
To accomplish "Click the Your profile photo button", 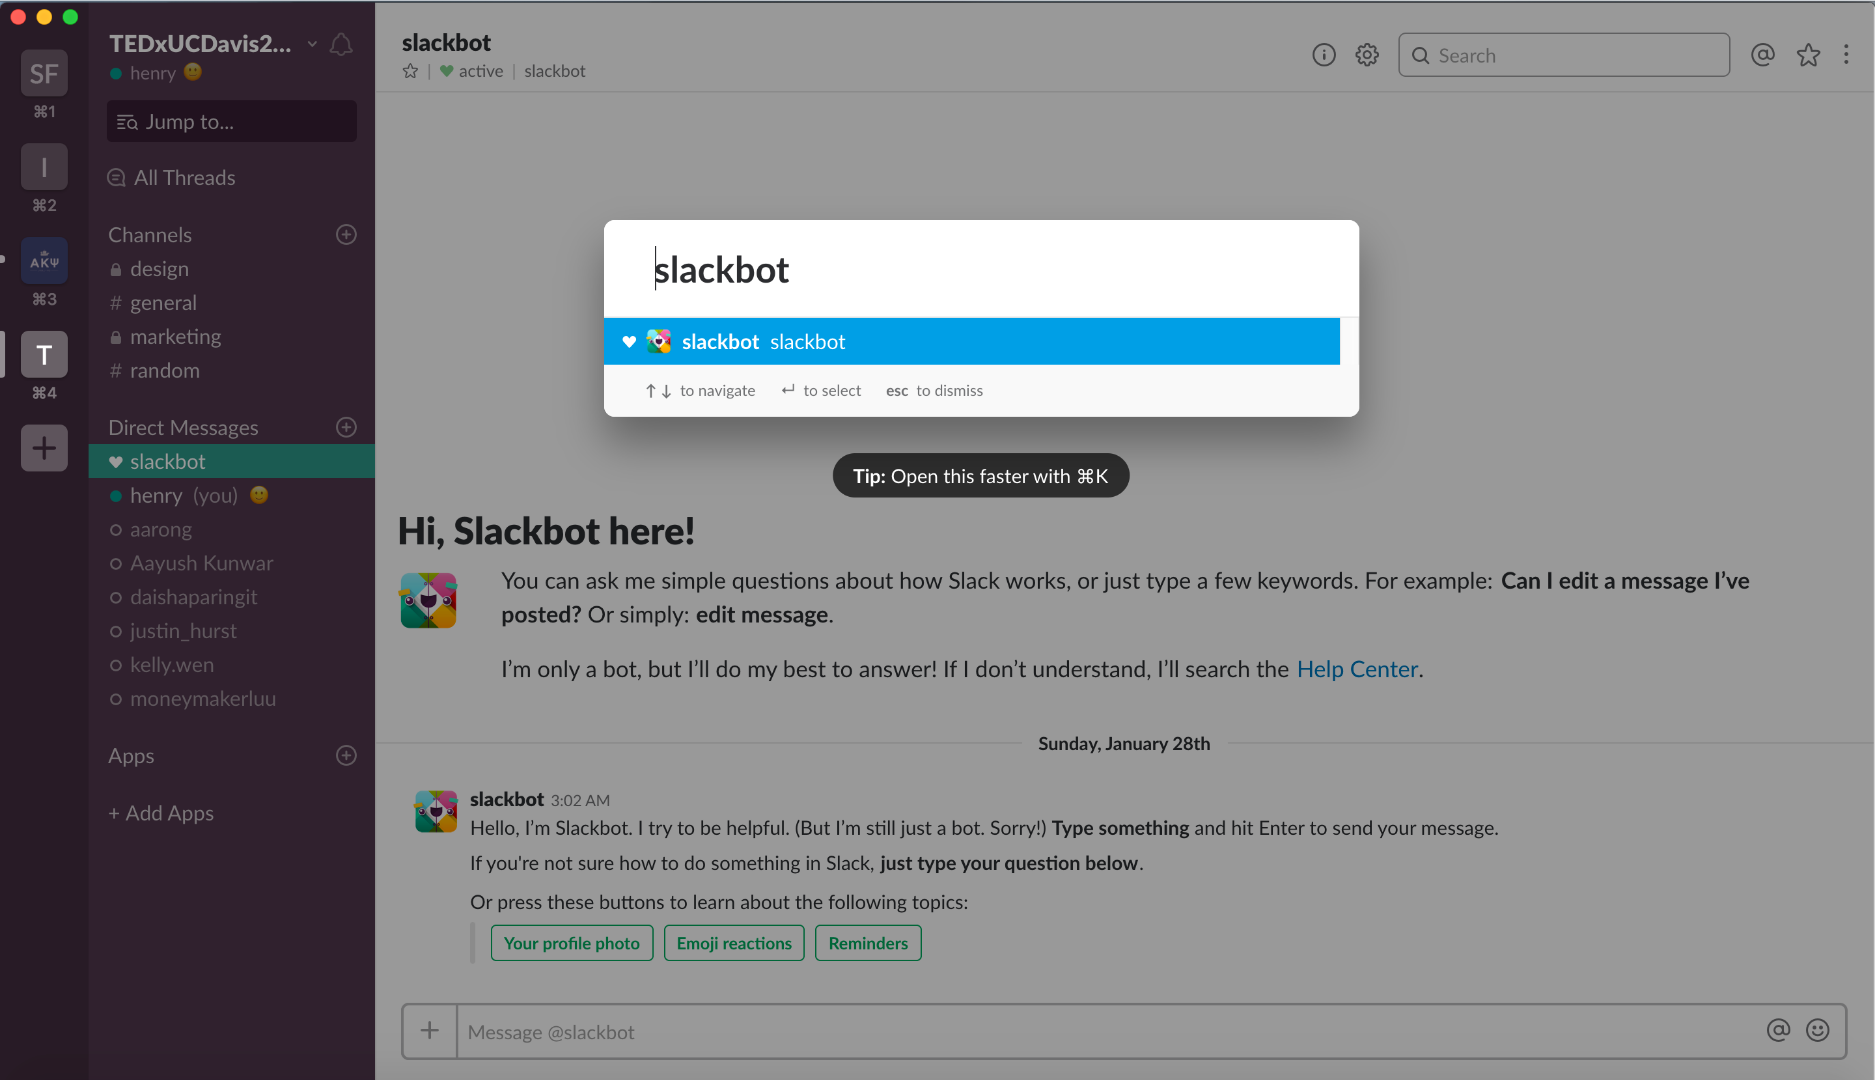I will click(571, 943).
